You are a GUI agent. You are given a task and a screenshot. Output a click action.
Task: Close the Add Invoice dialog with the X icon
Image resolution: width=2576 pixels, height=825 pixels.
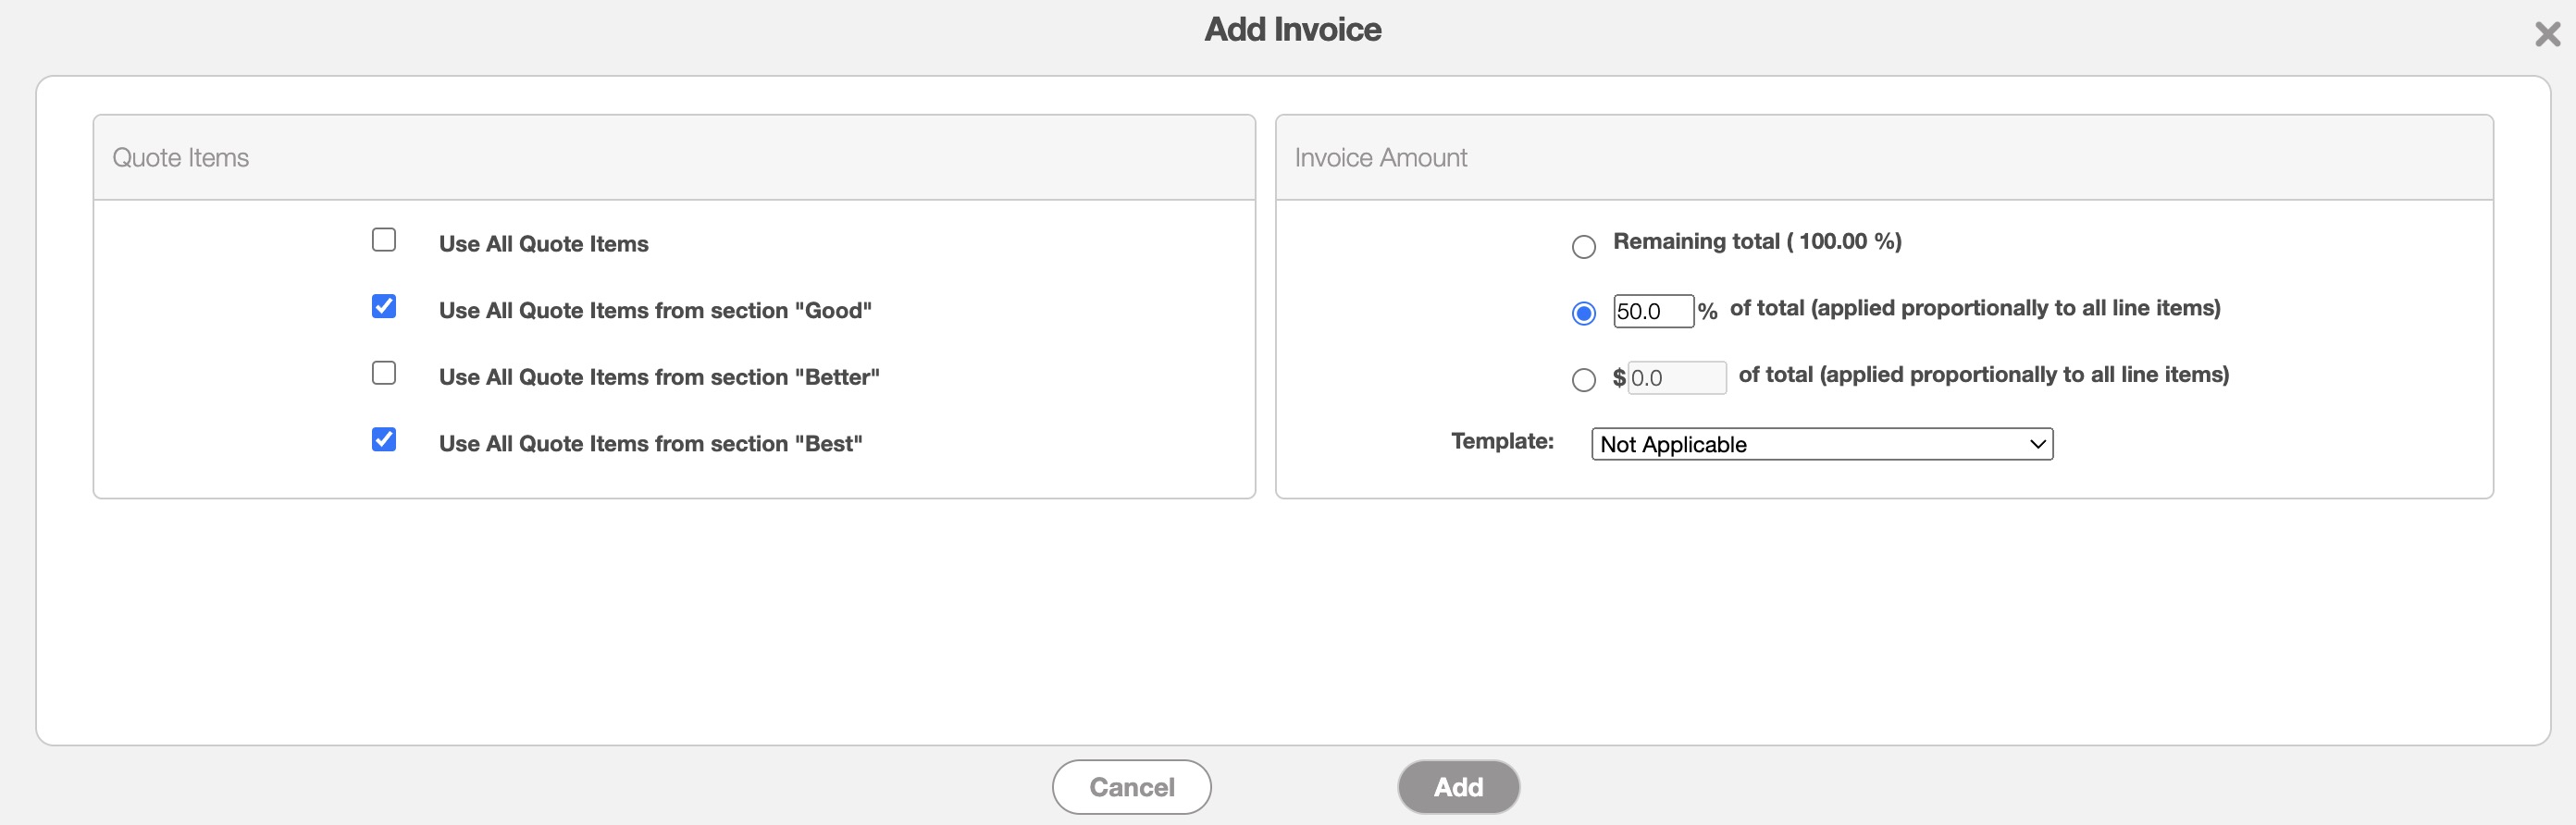[x=2547, y=35]
